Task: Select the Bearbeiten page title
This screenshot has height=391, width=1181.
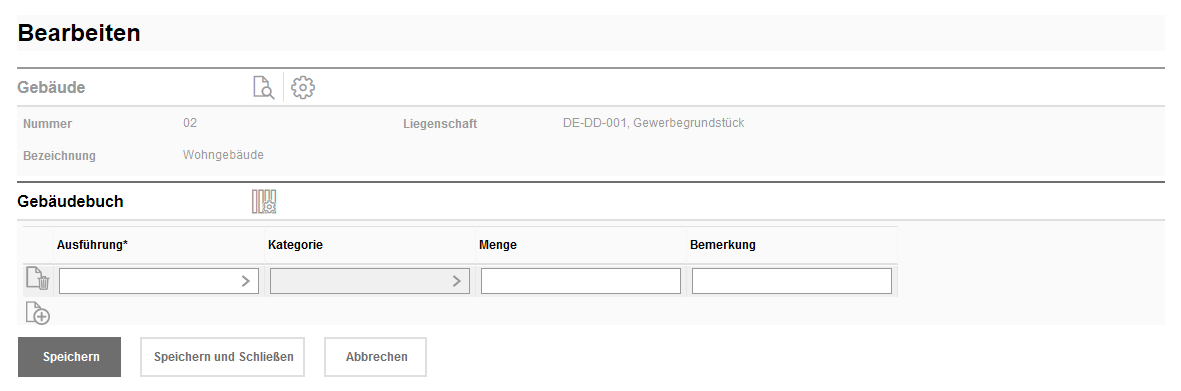Action: click(79, 33)
